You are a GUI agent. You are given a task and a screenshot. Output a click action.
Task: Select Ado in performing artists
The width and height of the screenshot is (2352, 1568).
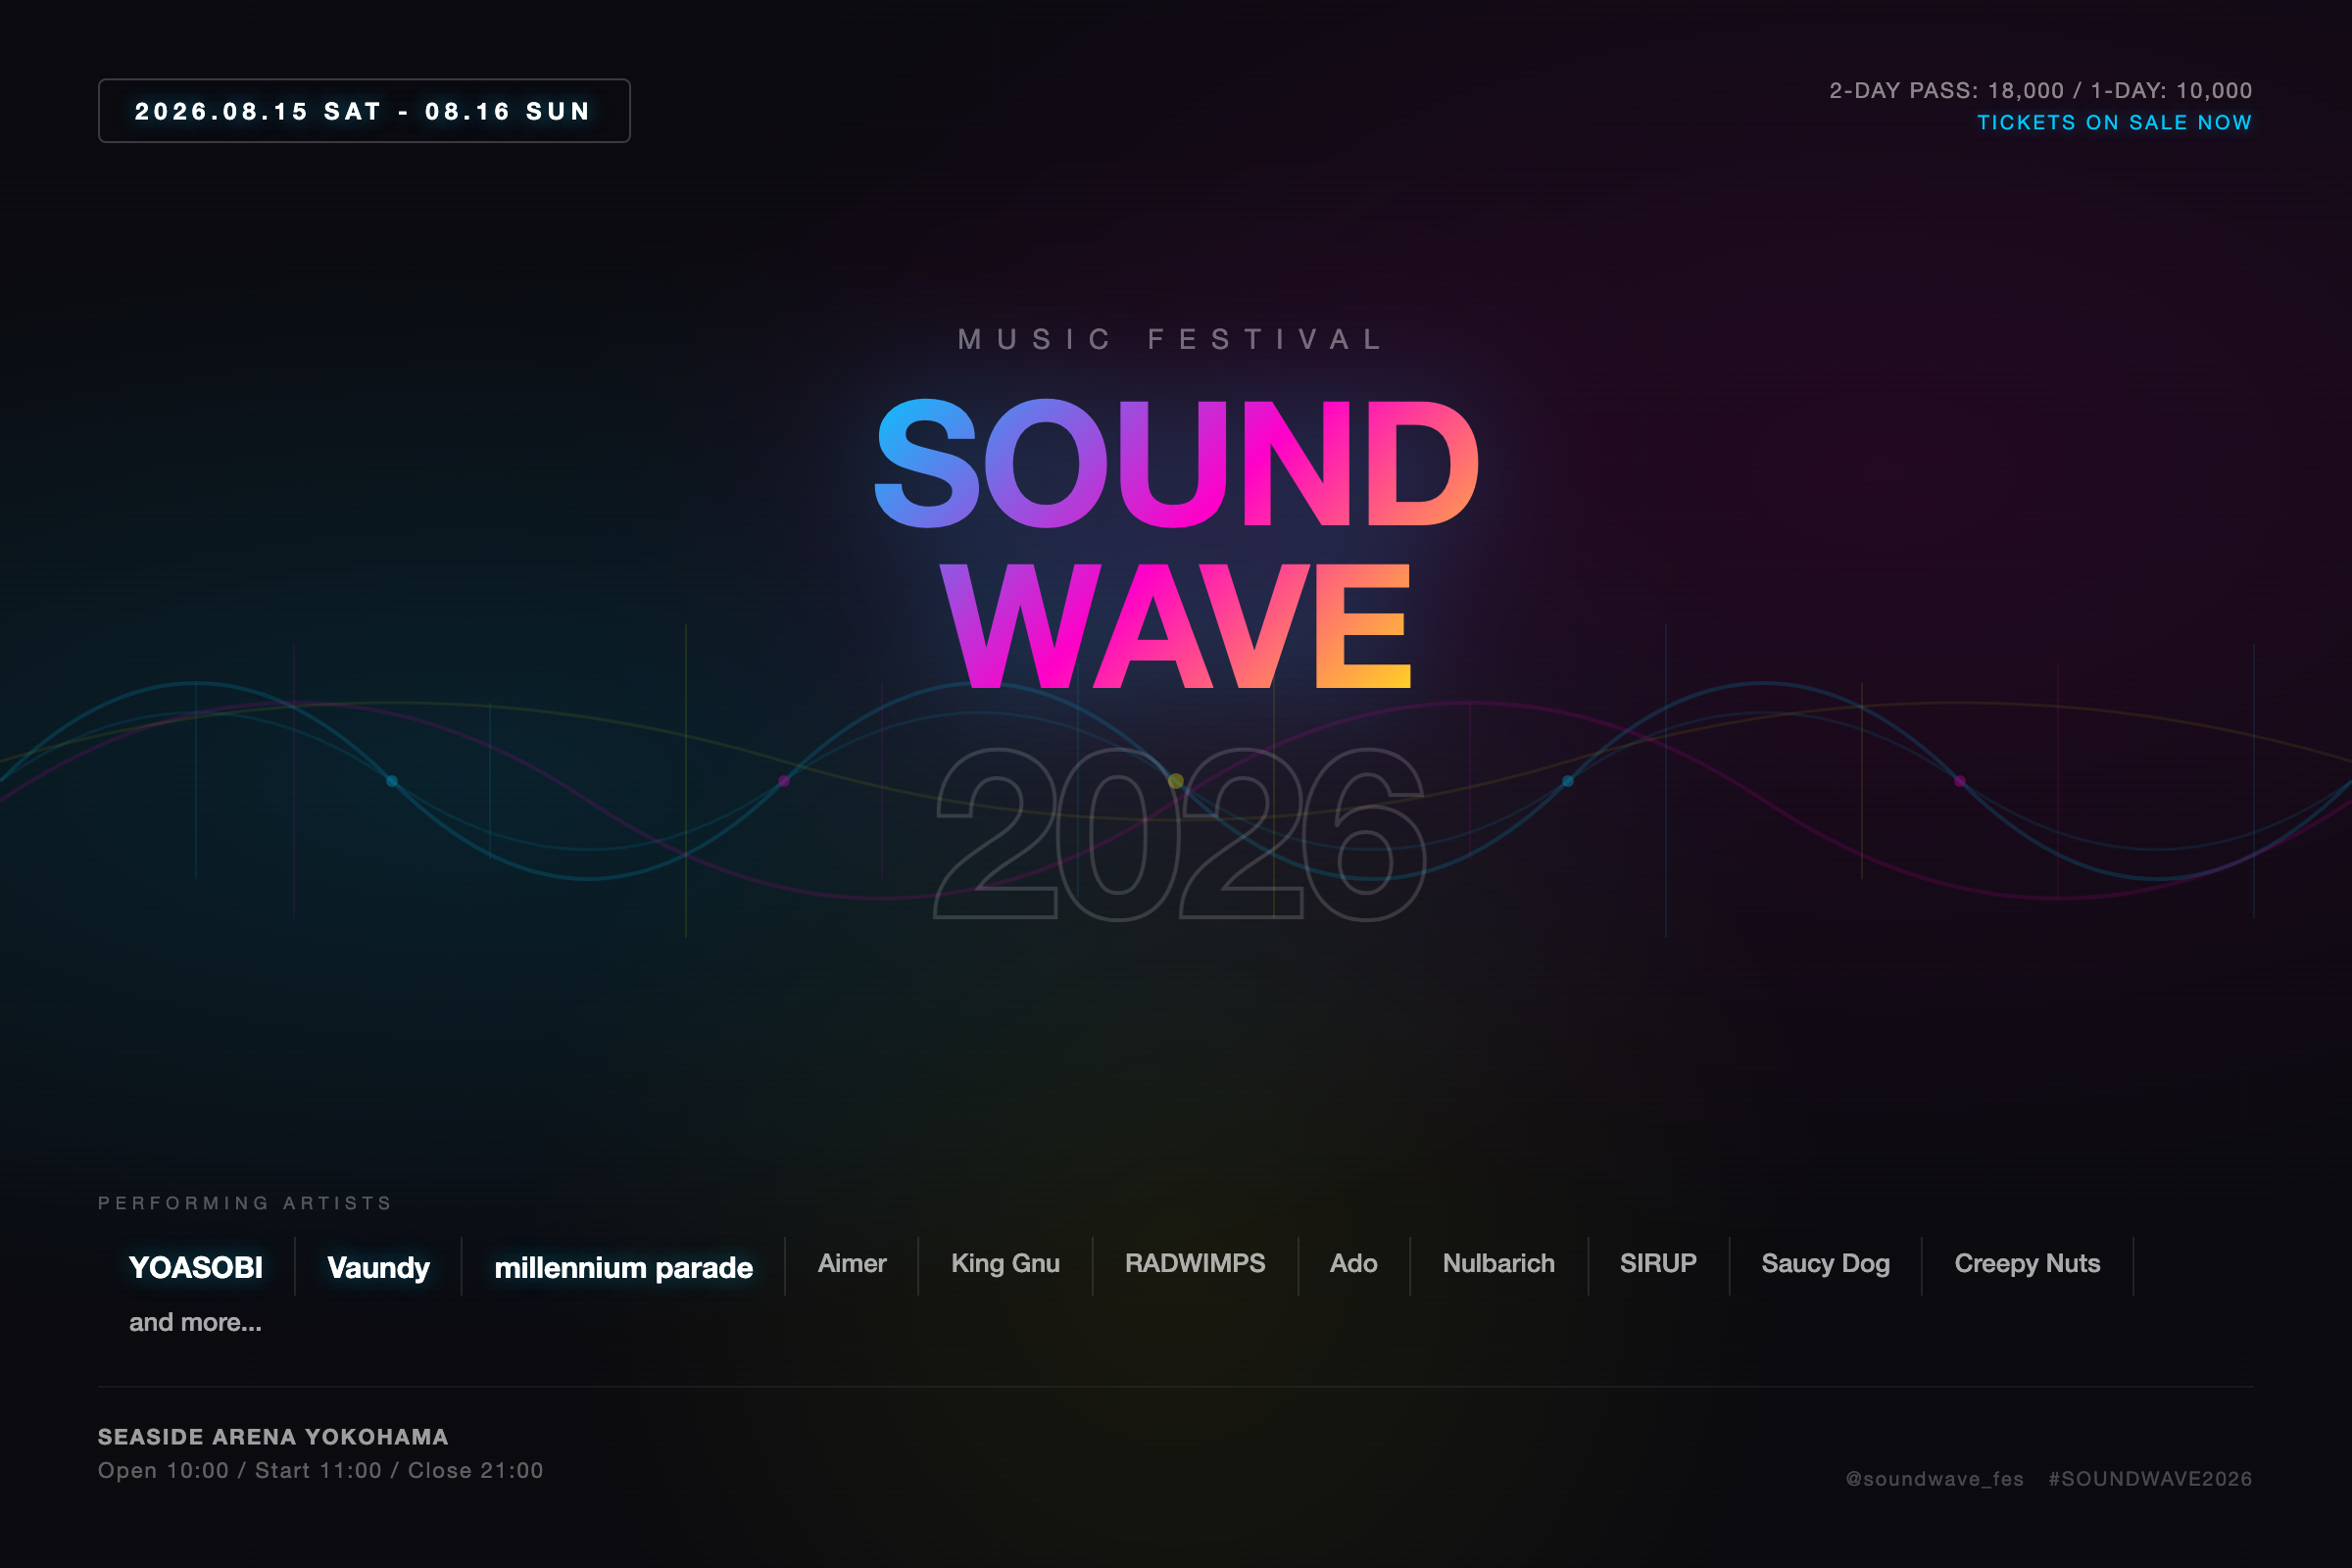(x=1353, y=1263)
